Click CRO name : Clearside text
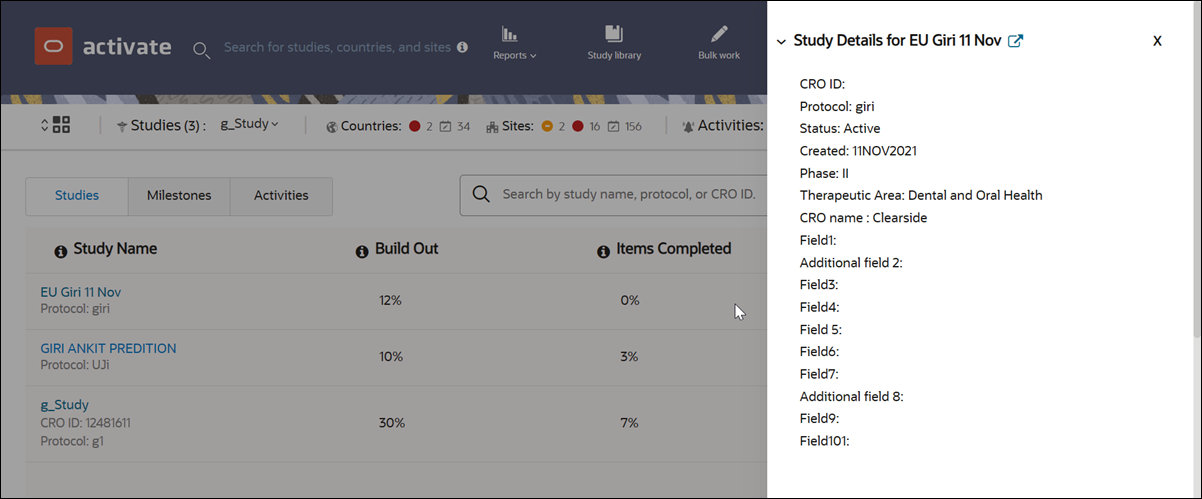Image resolution: width=1202 pixels, height=499 pixels. [863, 217]
